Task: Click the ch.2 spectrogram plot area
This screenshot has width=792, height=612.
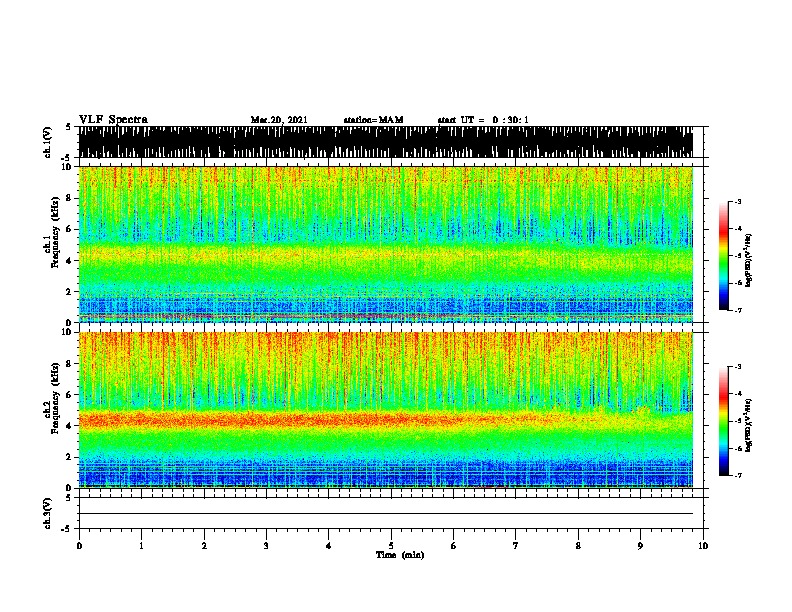Action: 386,410
